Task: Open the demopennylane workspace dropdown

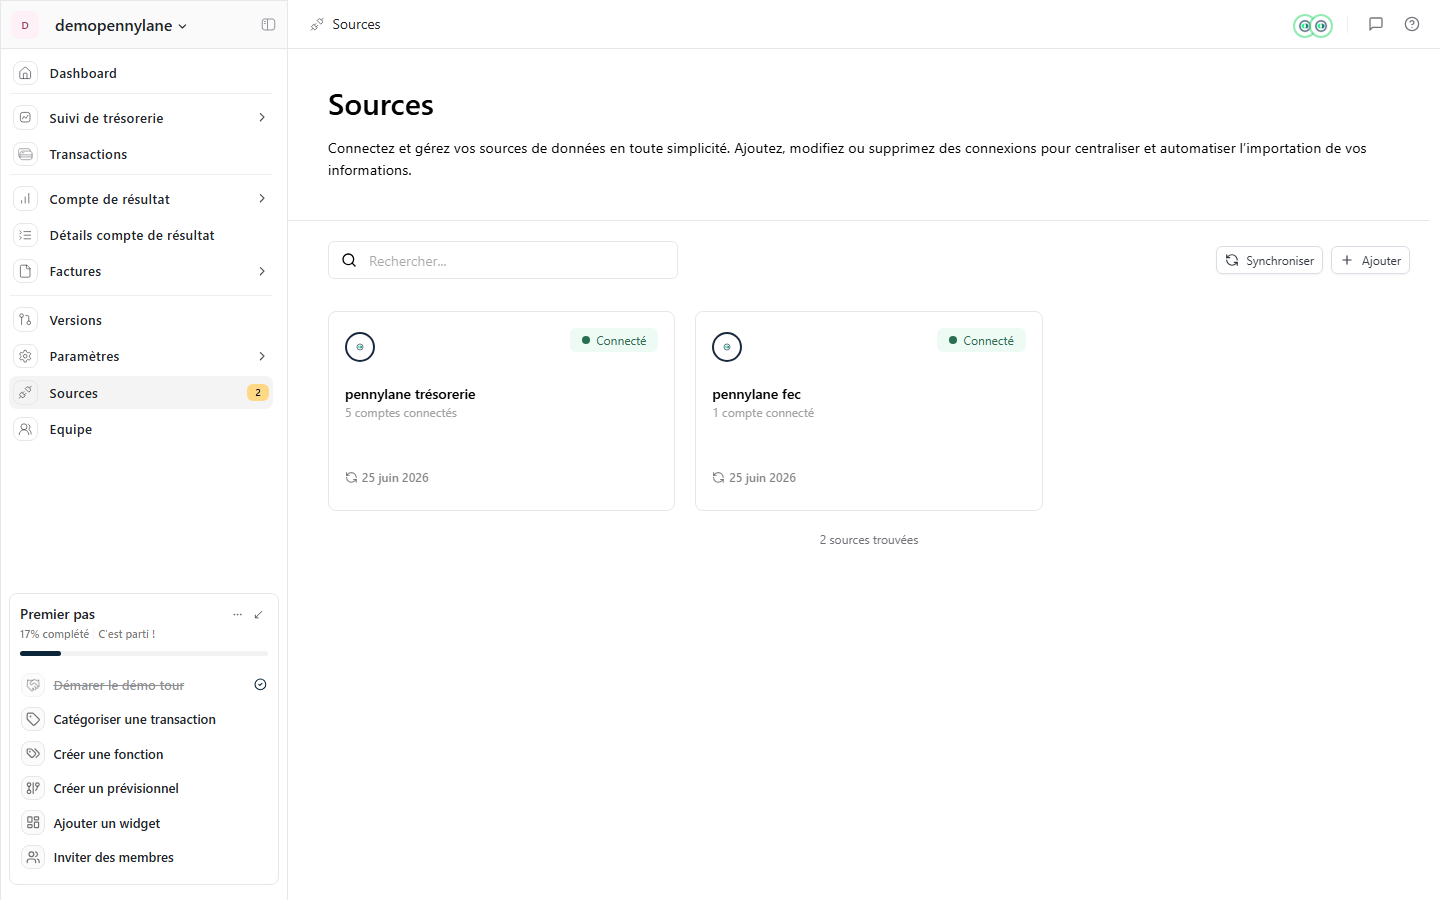Action: click(x=121, y=25)
